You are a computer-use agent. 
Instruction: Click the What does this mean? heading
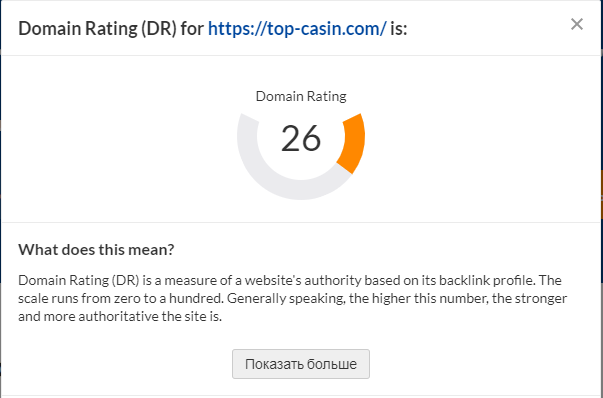click(96, 250)
